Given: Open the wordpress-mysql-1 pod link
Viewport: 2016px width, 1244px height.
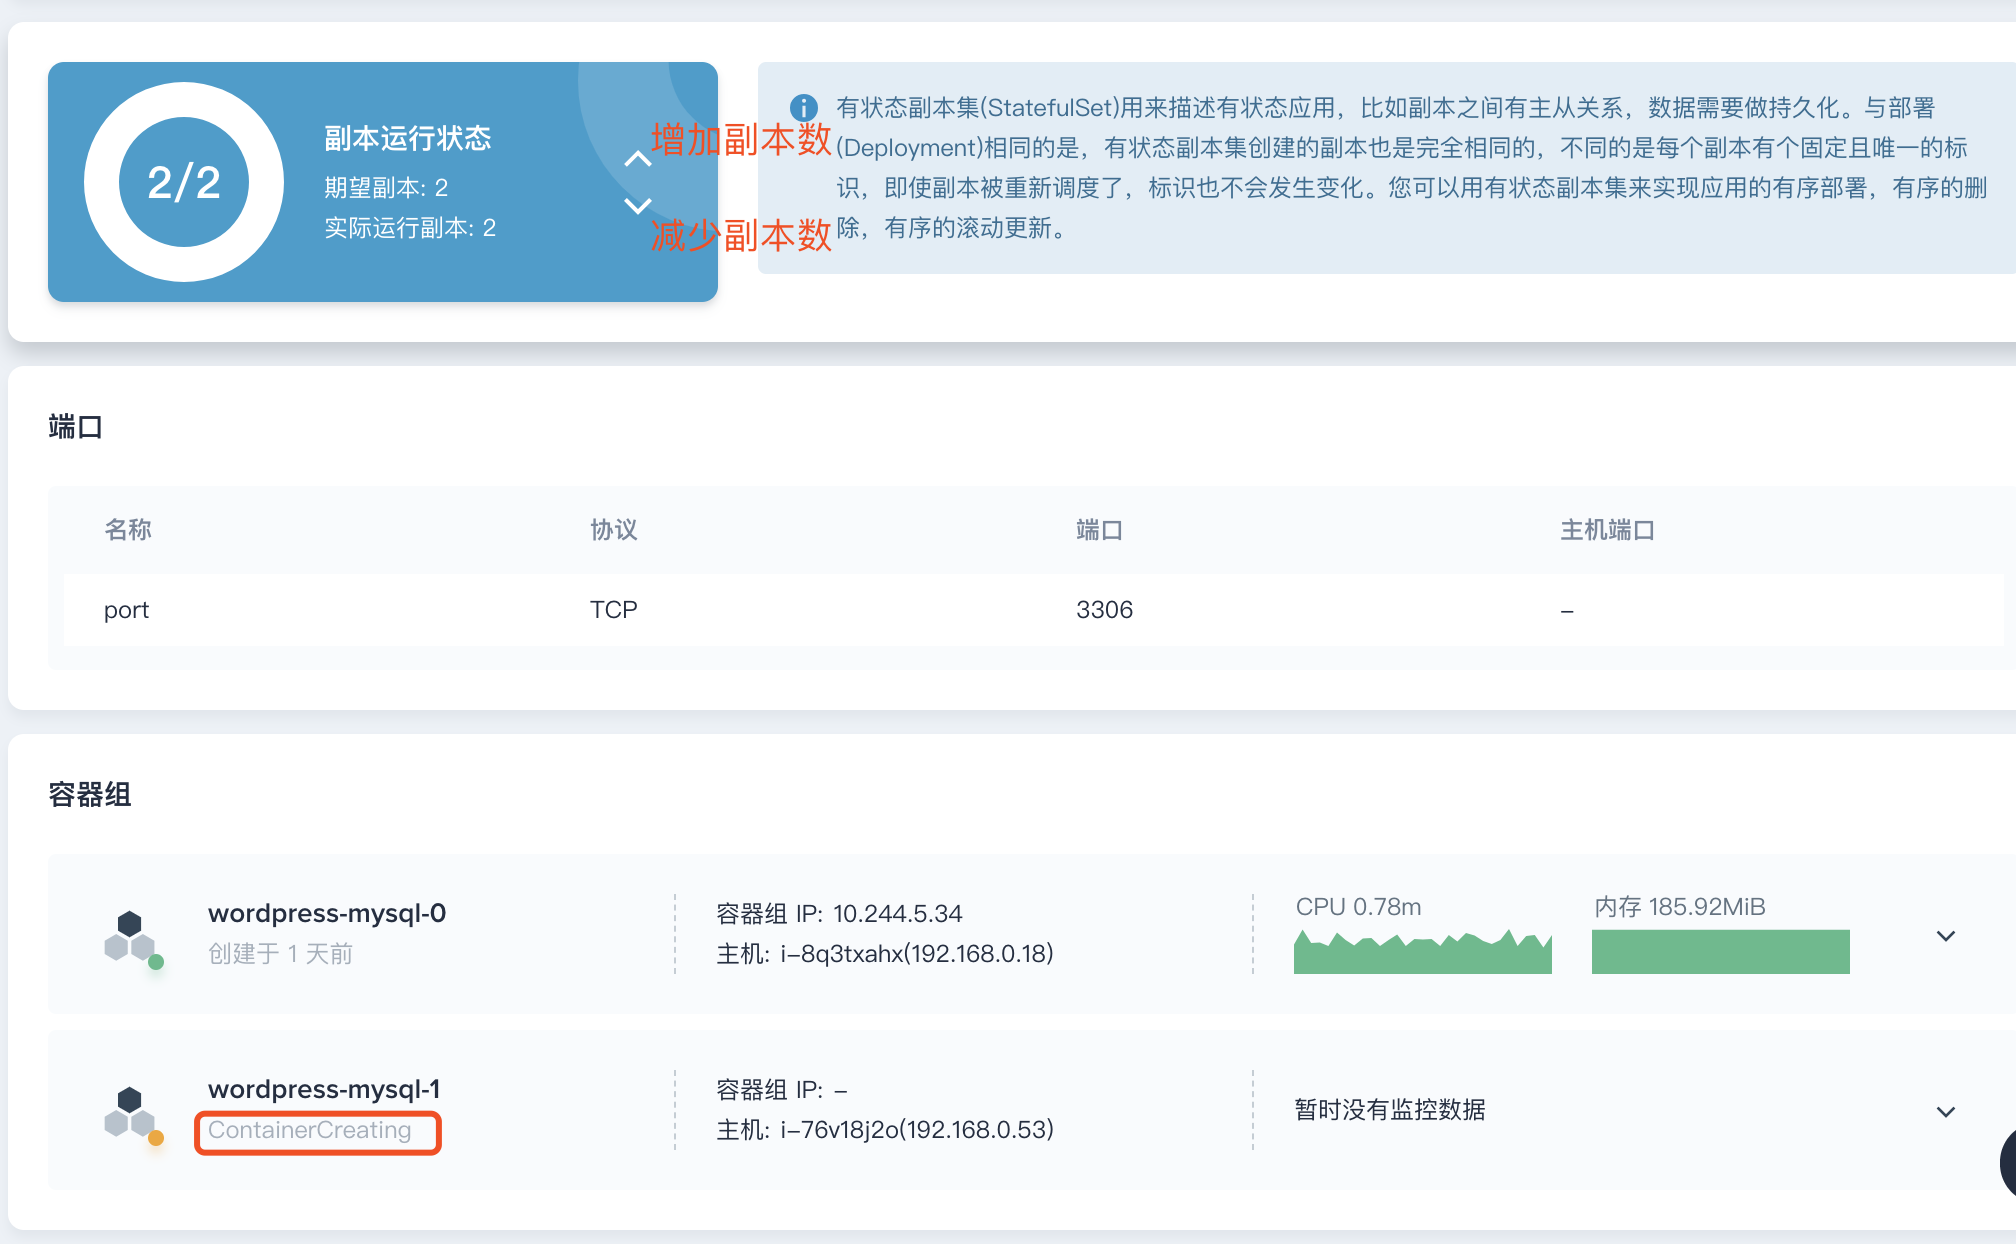Looking at the screenshot, I should point(324,1089).
